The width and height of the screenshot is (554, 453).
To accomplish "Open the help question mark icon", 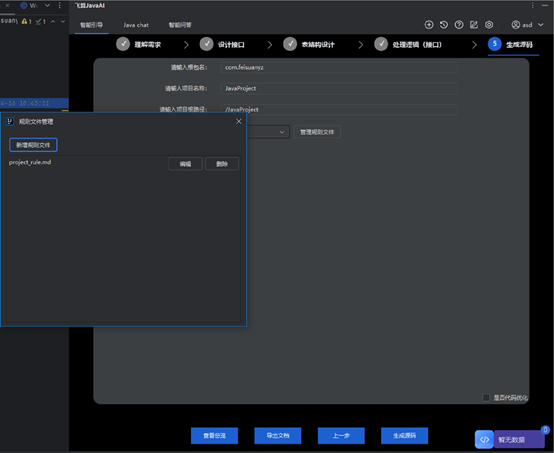I will point(459,25).
